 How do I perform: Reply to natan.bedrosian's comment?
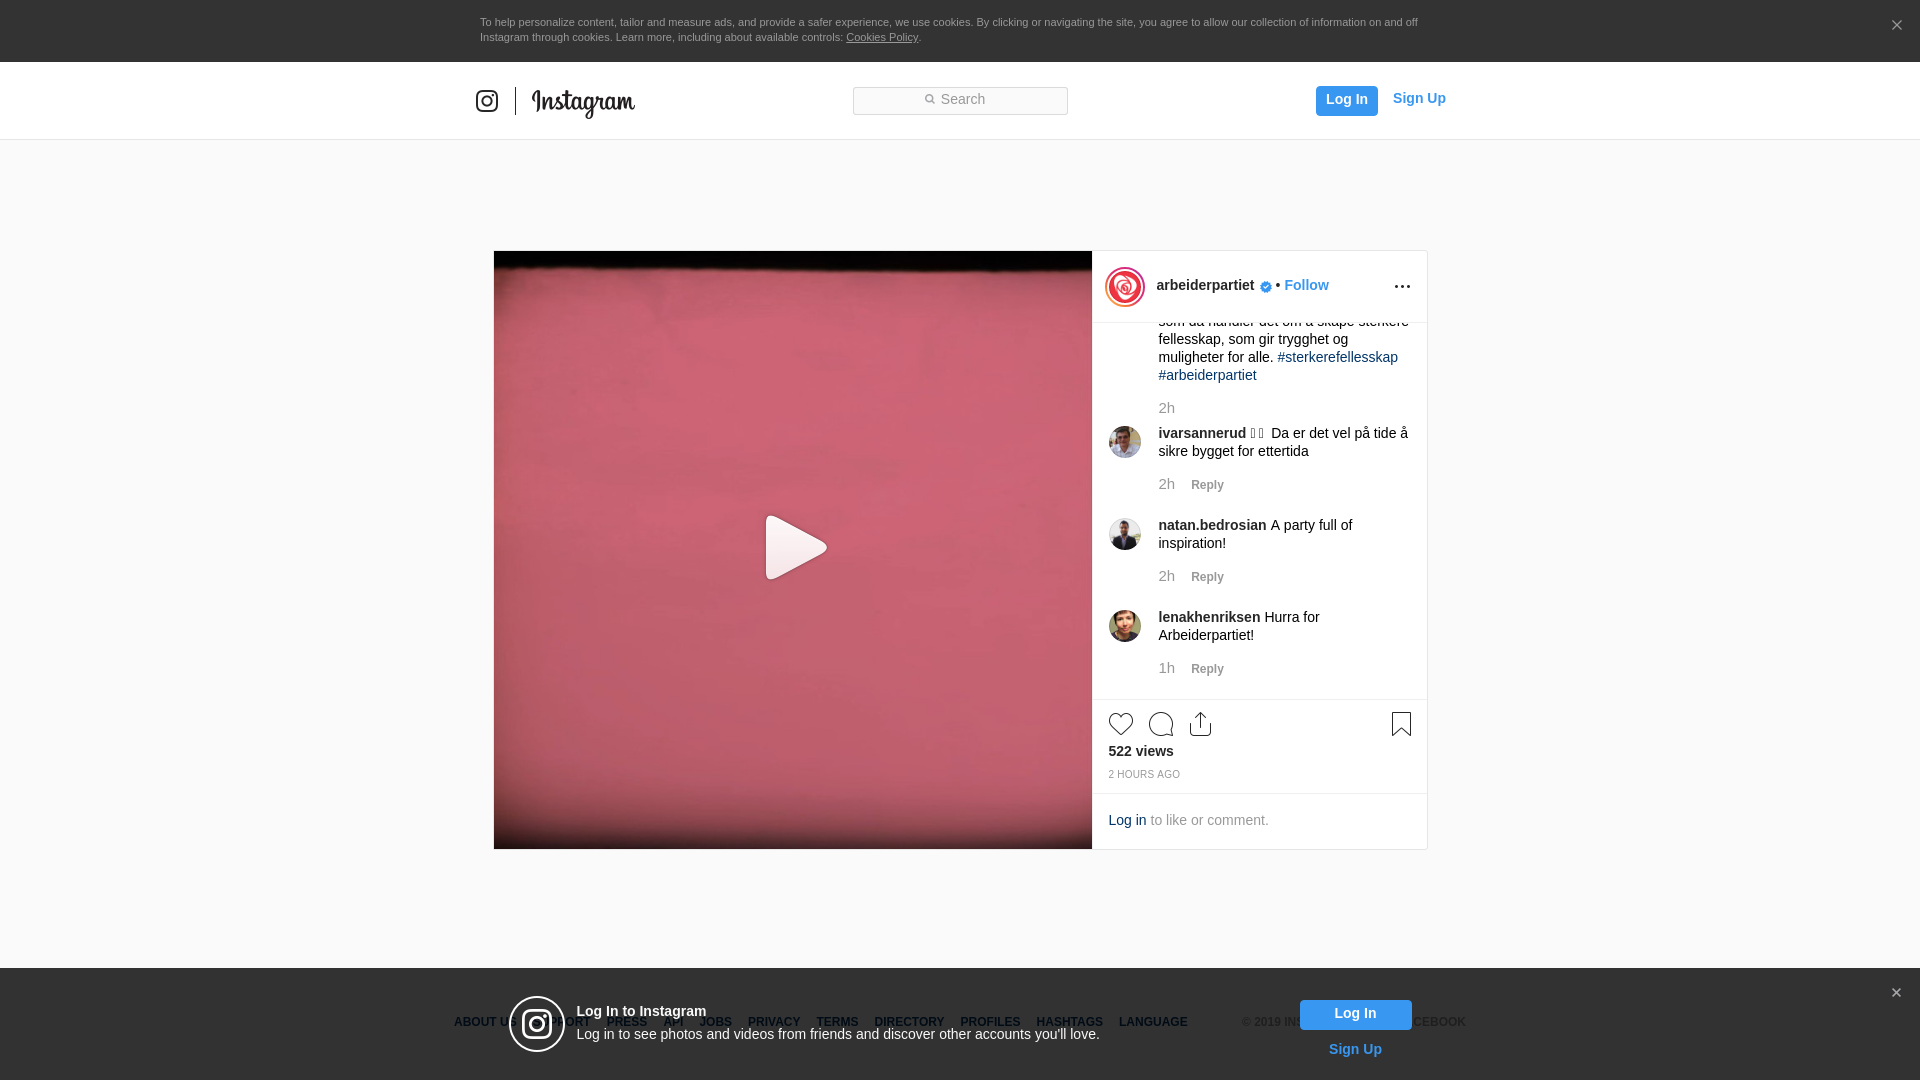coord(1207,577)
